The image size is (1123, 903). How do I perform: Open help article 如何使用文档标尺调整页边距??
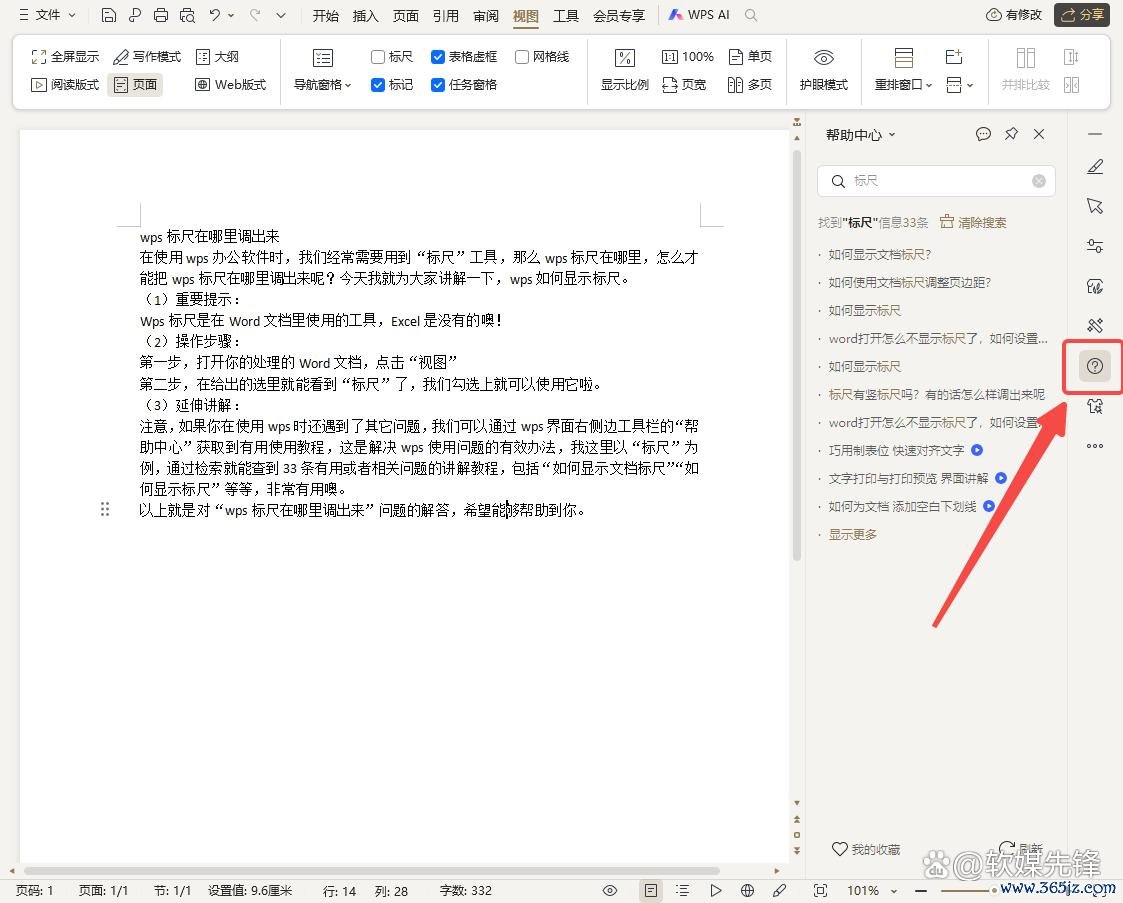point(910,282)
